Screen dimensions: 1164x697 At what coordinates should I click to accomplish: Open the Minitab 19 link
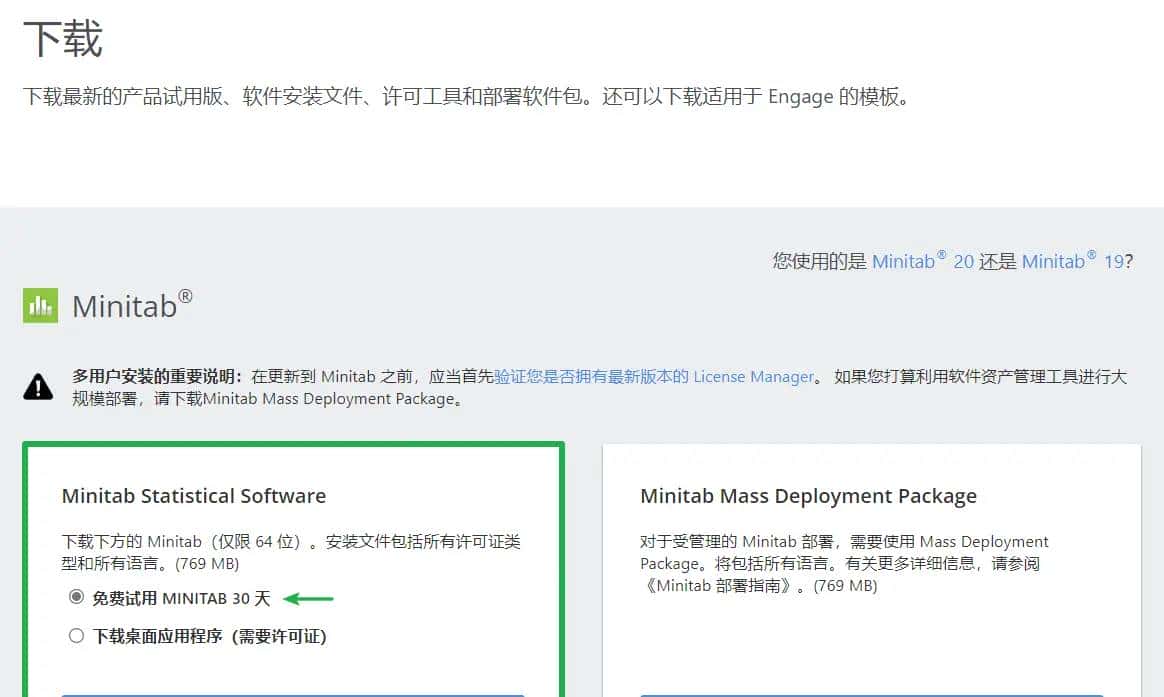pyautogui.click(x=1077, y=261)
